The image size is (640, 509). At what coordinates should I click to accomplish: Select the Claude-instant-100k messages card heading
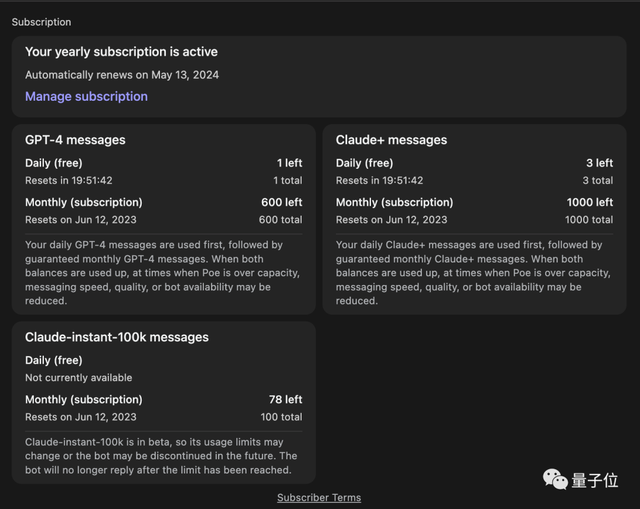click(117, 337)
